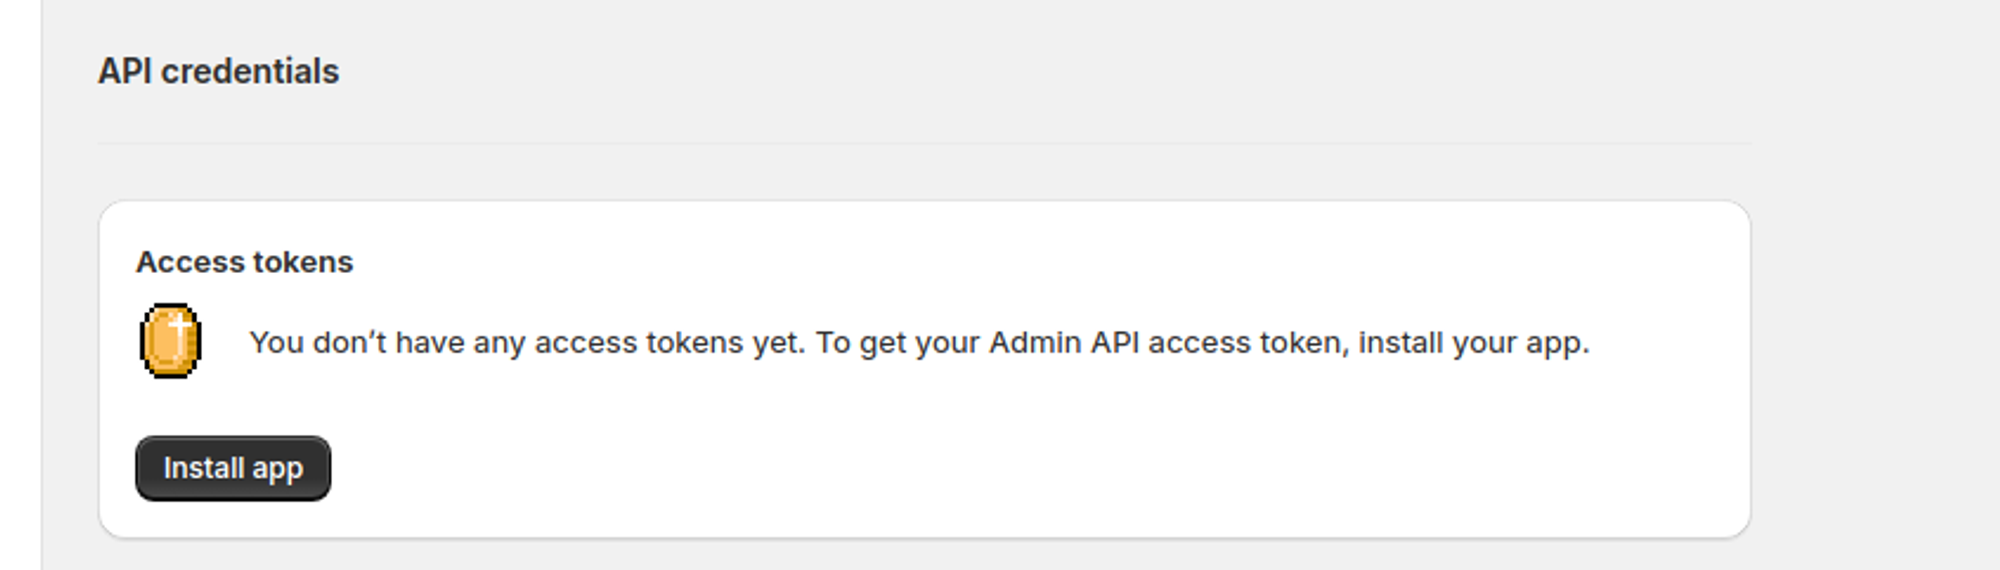Click the word "credentials" in the heading
This screenshot has width=2000, height=570.
(250, 72)
